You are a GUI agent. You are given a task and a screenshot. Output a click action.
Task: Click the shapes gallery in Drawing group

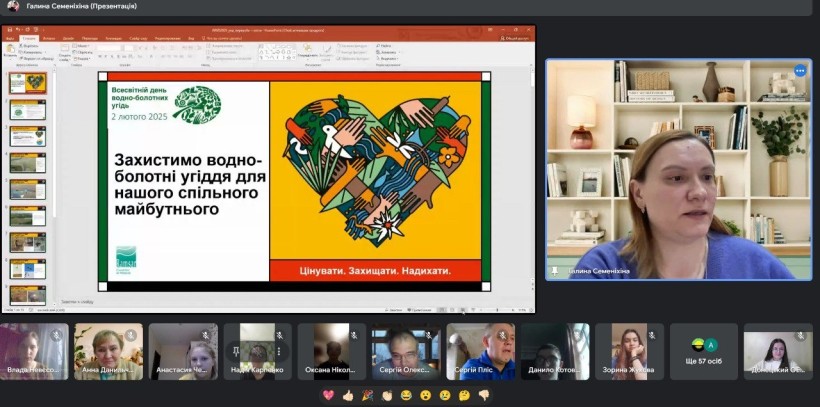pos(277,51)
